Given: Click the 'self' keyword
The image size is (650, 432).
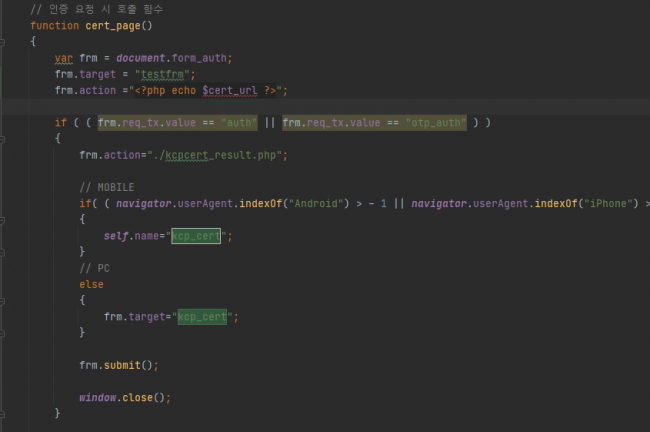Looking at the screenshot, I should tap(116, 236).
